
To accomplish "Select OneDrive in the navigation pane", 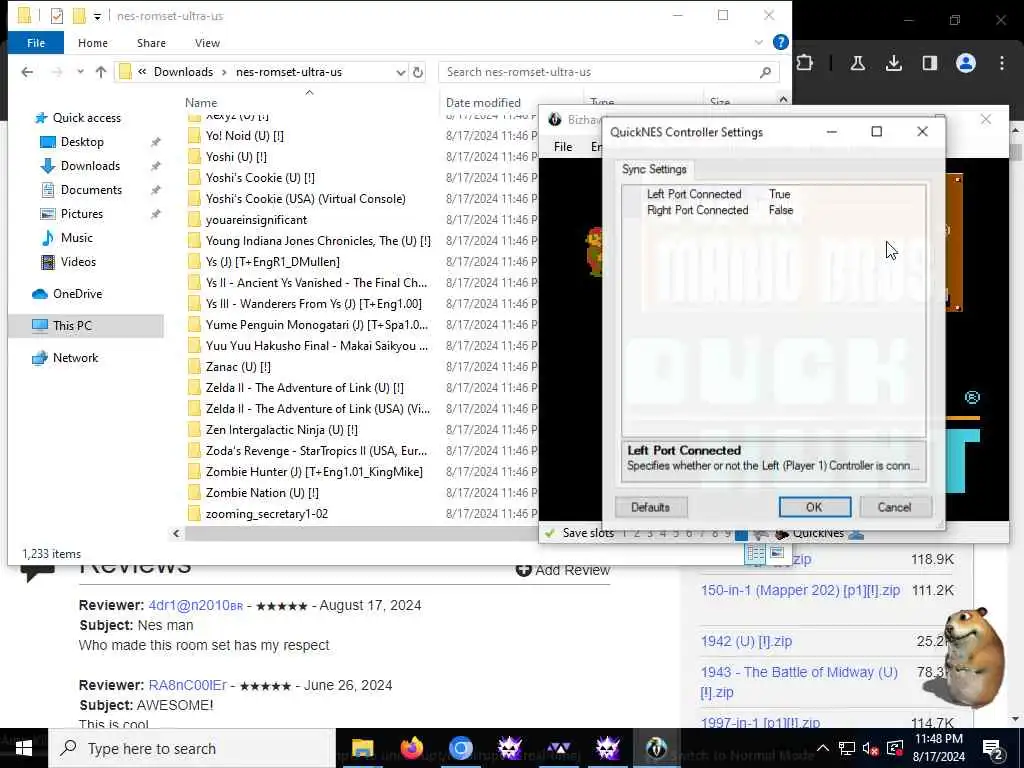I will click(77, 294).
